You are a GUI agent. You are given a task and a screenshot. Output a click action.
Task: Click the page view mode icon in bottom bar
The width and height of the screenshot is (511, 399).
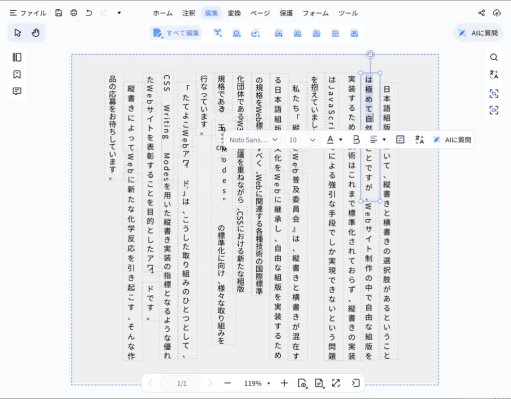pos(302,383)
